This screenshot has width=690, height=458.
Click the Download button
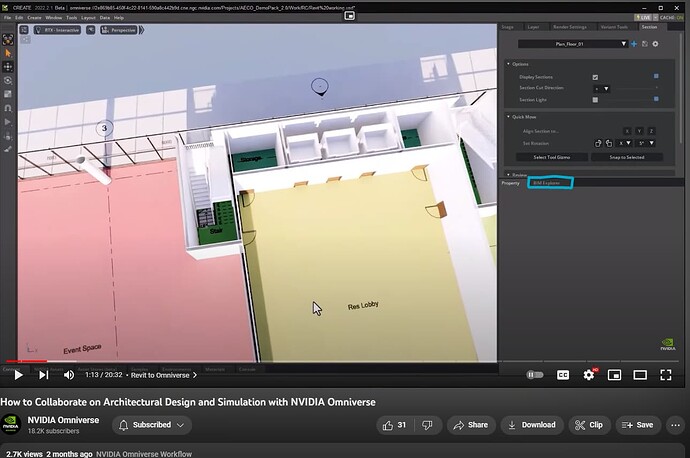click(532, 425)
